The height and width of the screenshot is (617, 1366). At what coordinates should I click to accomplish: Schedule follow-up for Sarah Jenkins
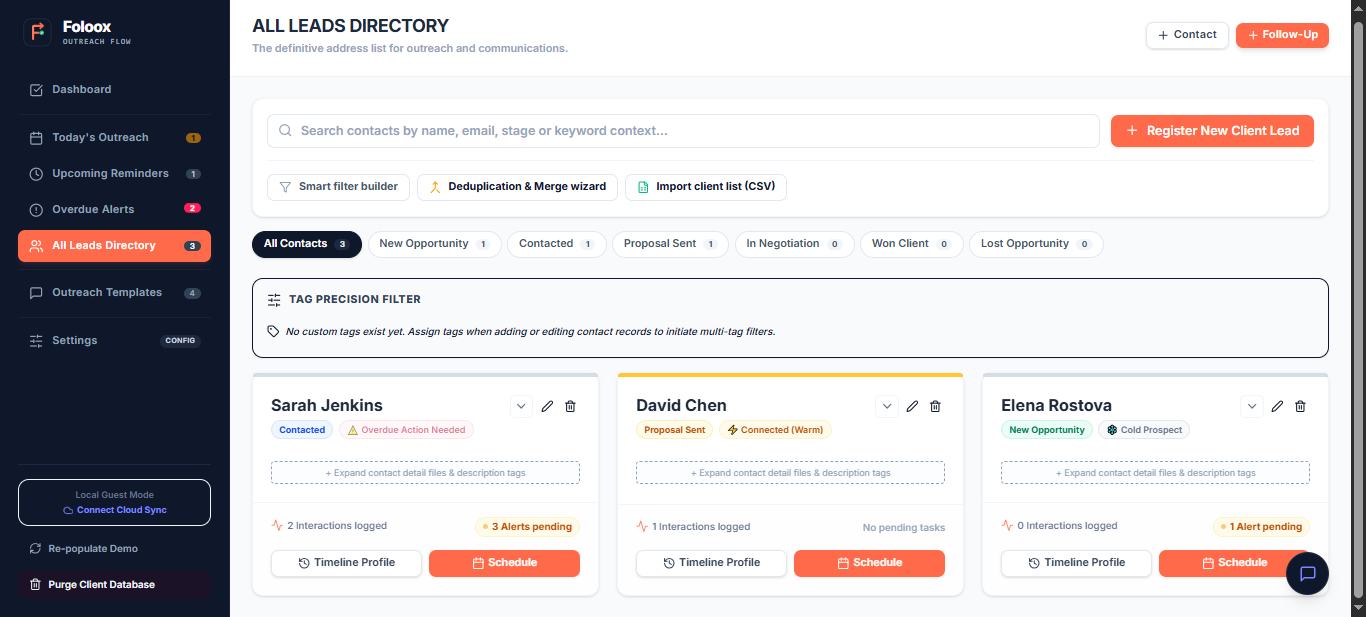tap(504, 563)
